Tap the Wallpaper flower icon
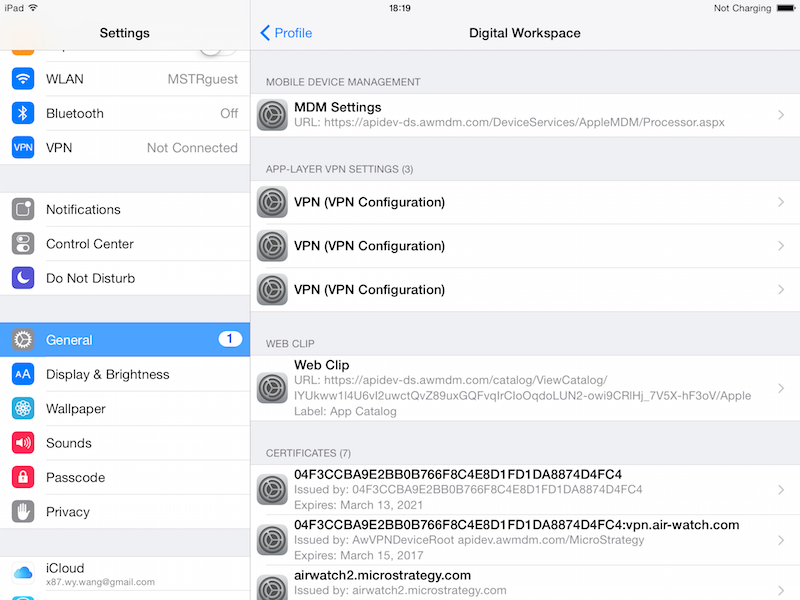Screen dimensions: 800x600 [23, 409]
